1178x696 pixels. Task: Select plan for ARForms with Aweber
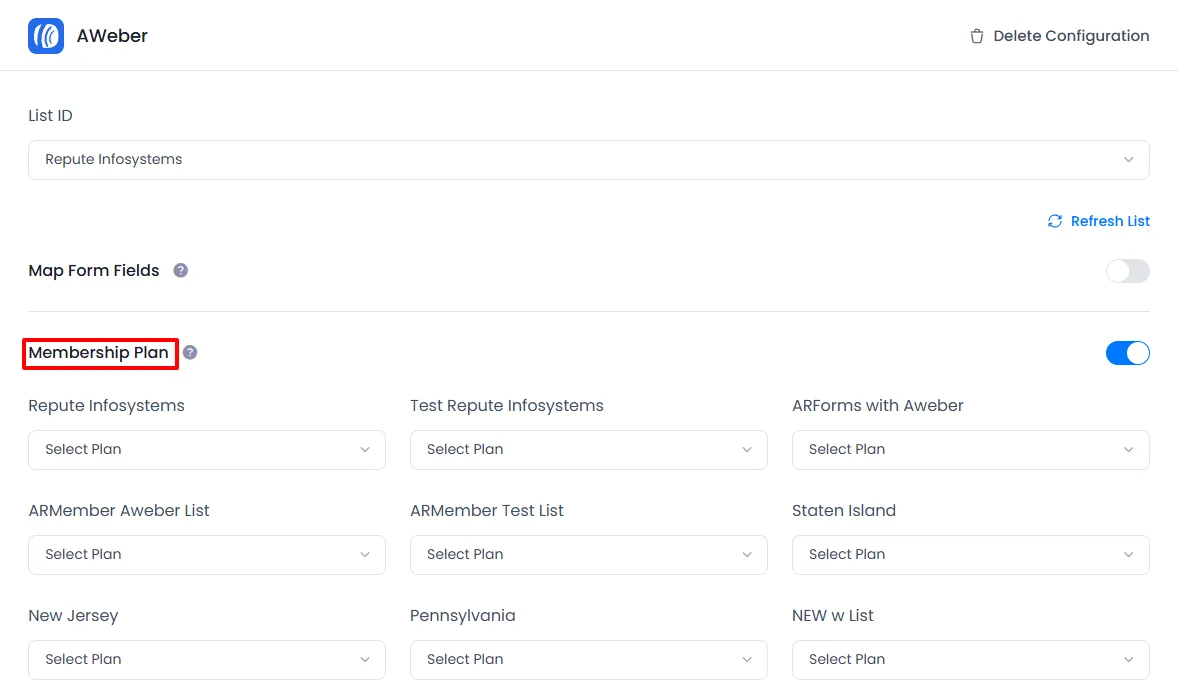coord(970,450)
